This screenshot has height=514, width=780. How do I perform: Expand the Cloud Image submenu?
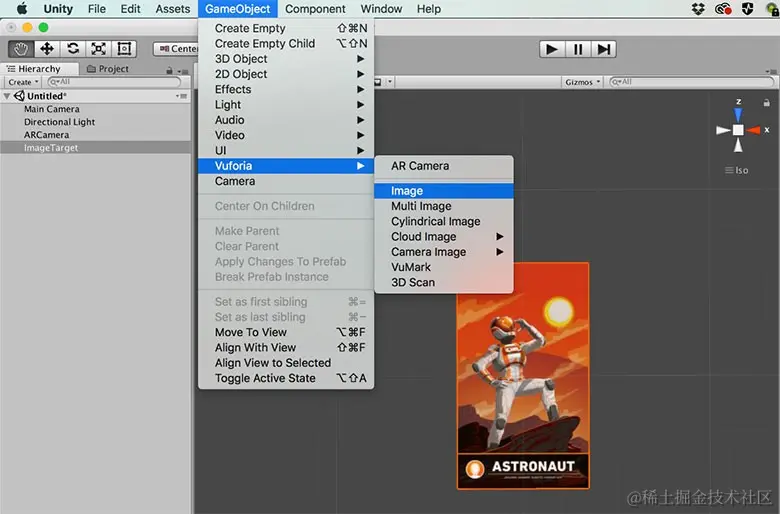click(444, 236)
